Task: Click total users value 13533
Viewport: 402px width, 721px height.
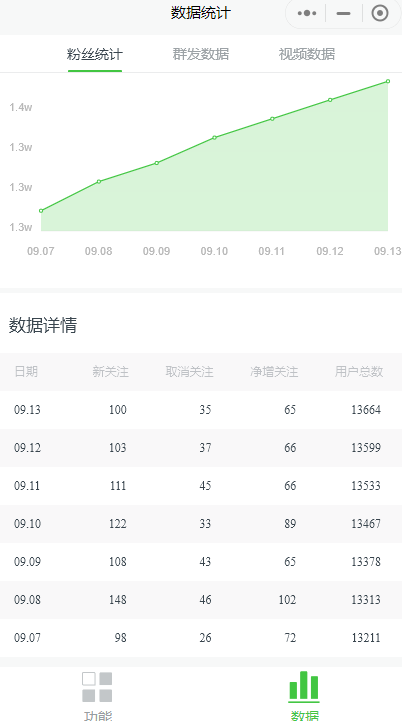Action: point(366,486)
